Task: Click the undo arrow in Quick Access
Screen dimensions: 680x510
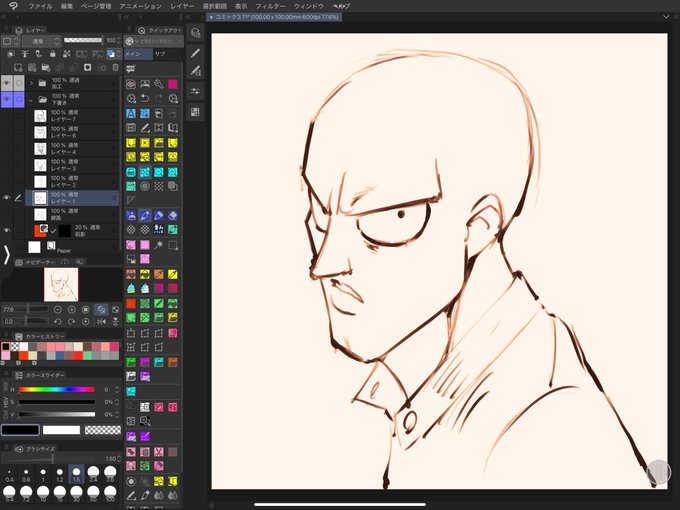Action: (x=145, y=98)
